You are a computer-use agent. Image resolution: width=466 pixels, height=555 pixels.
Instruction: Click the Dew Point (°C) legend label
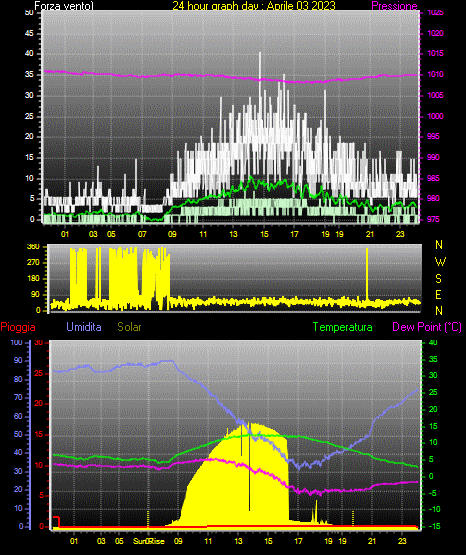tap(427, 327)
